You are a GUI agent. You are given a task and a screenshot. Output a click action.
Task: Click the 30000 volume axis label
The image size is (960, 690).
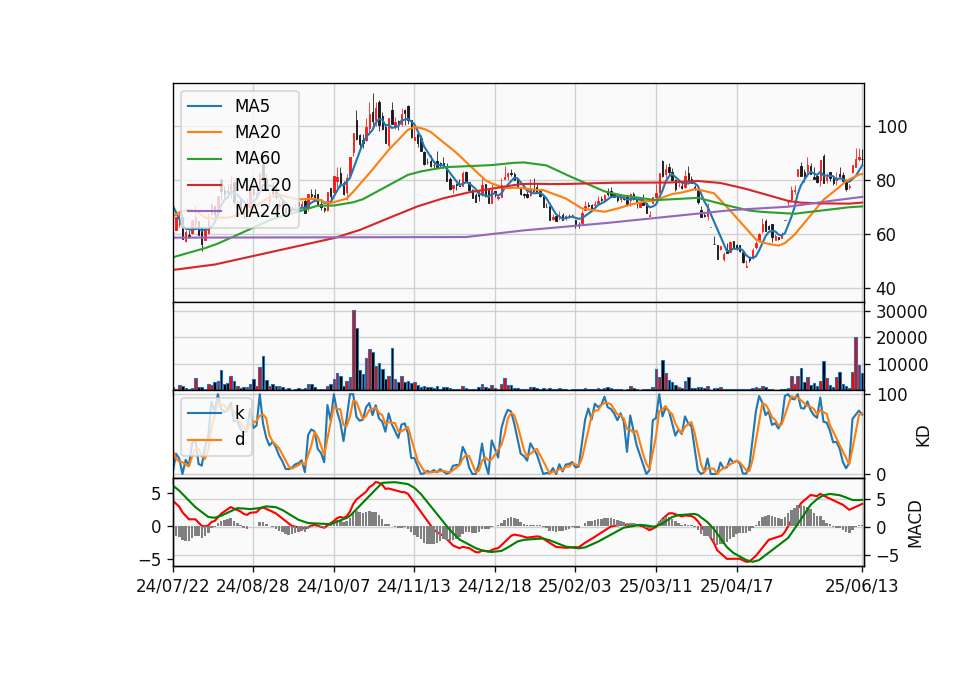(x=902, y=312)
